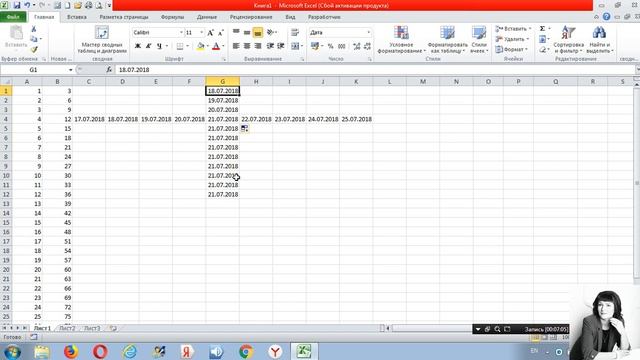
Task: Decrease the indent of cell text
Action: (270, 46)
